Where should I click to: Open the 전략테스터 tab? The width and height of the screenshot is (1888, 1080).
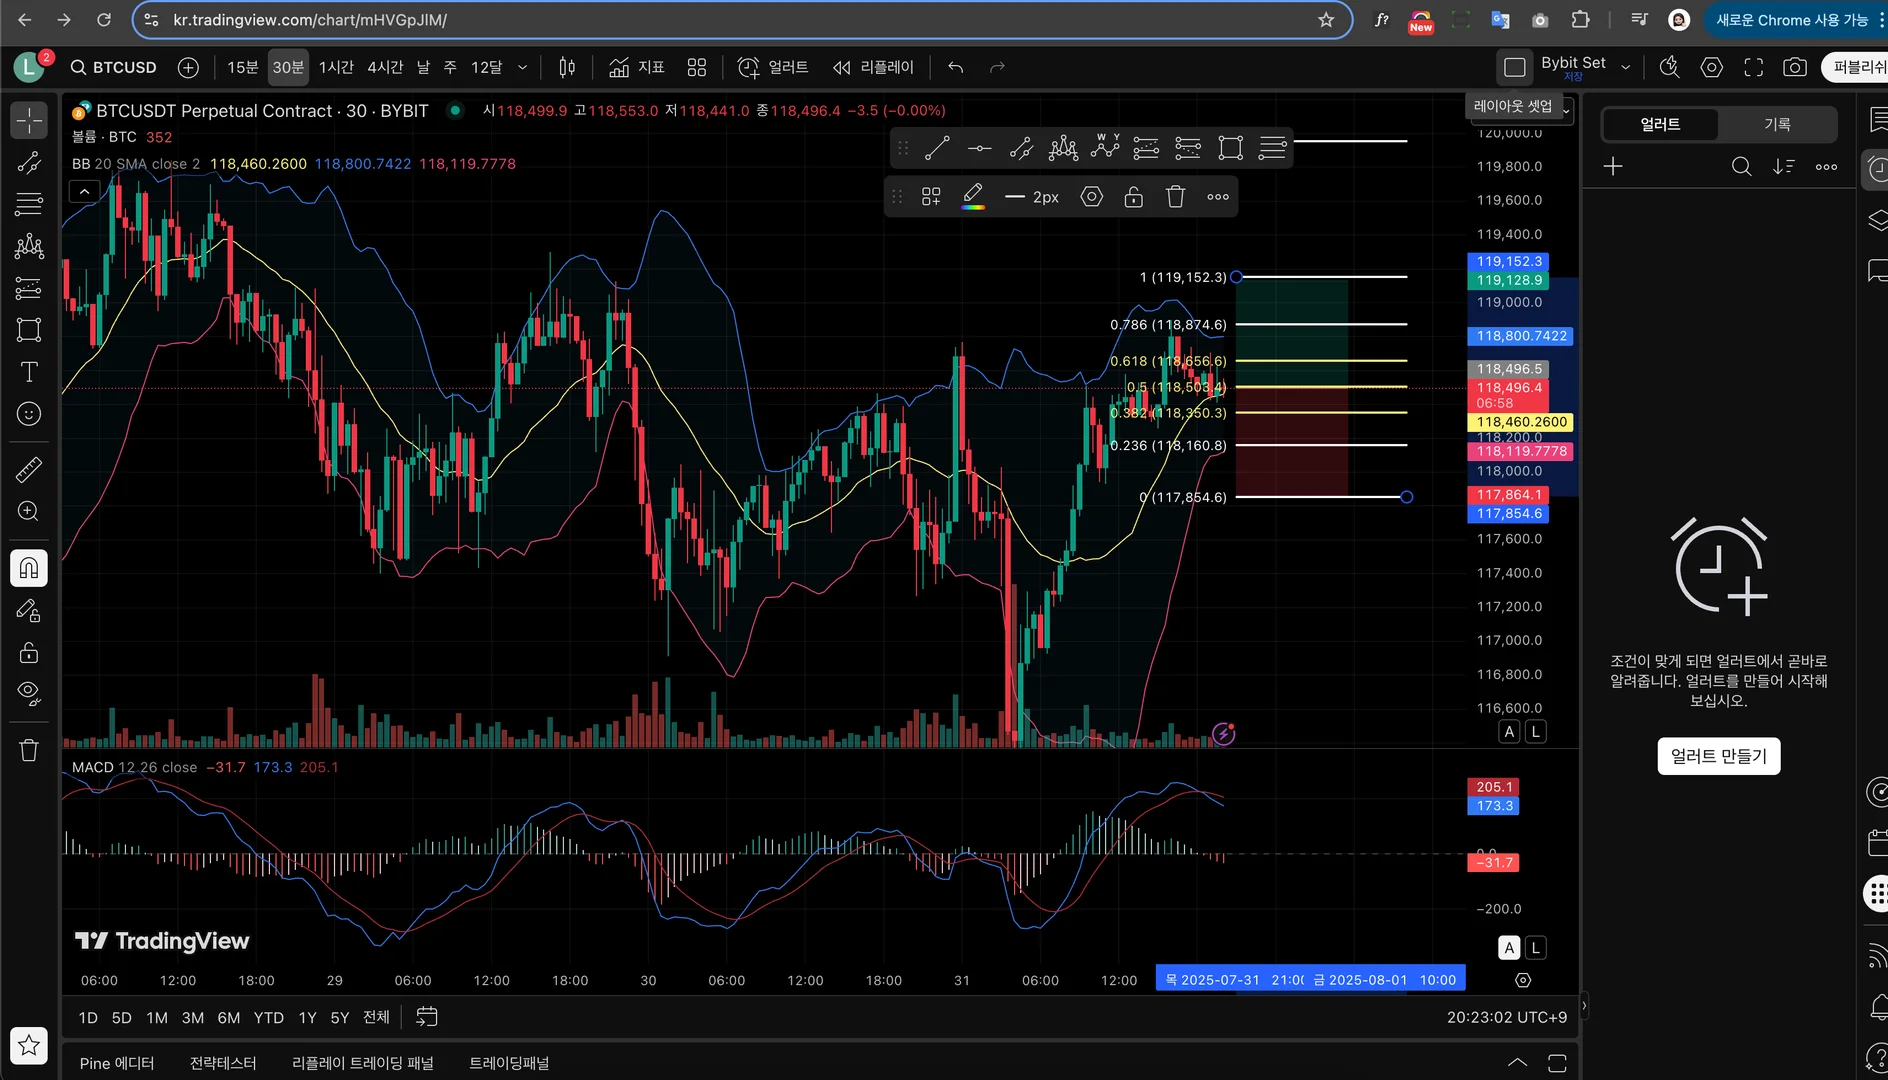(x=223, y=1063)
